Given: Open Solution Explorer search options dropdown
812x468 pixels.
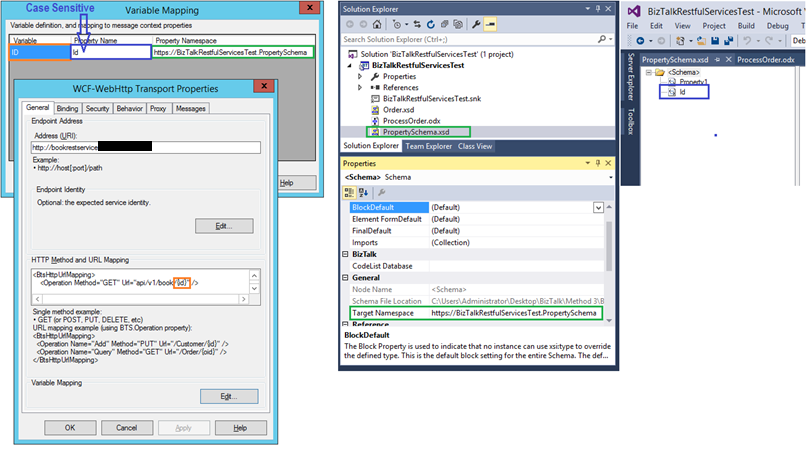Looking at the screenshot, I should tap(611, 39).
